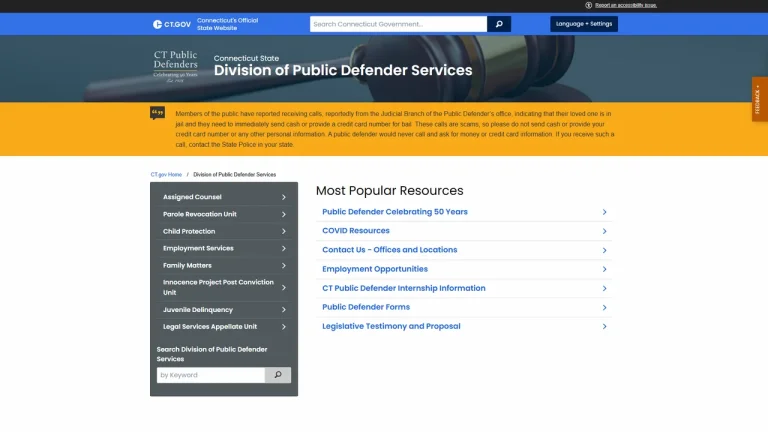Image resolution: width=768 pixels, height=432 pixels.
Task: Click the sidebar keyword search magnifier
Action: point(278,375)
